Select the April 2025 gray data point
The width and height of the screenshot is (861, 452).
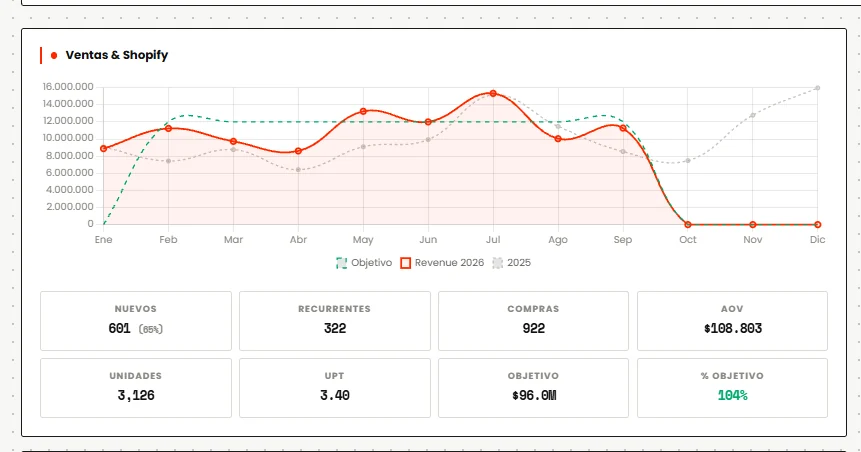click(298, 170)
